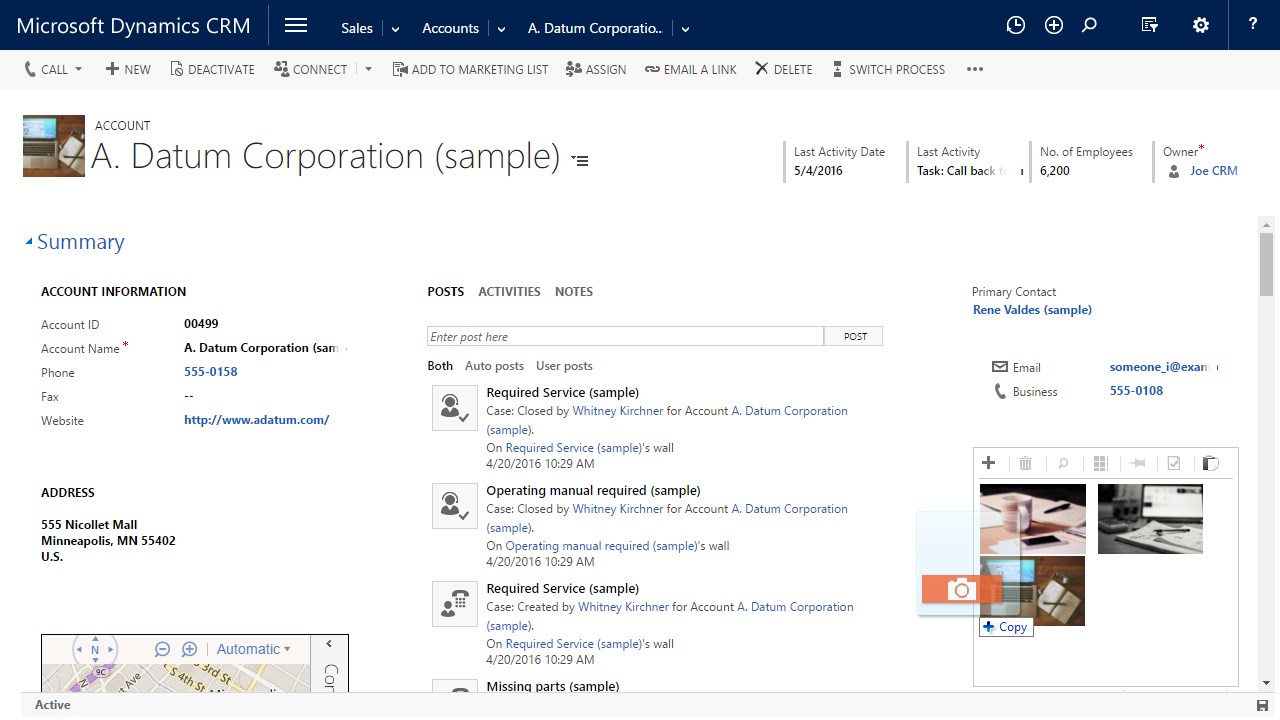The height and width of the screenshot is (720, 1280).
Task: Click ADD TO MARKETING LIST command
Action: pos(470,69)
